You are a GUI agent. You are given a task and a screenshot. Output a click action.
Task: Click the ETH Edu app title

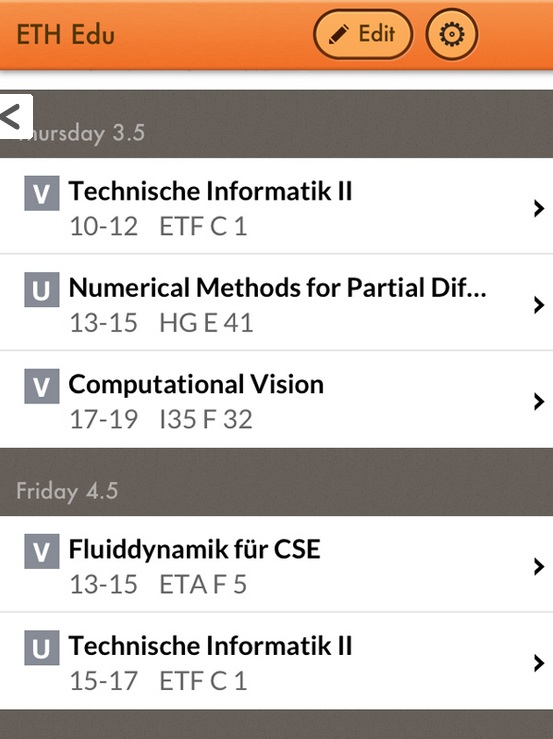[x=66, y=35]
